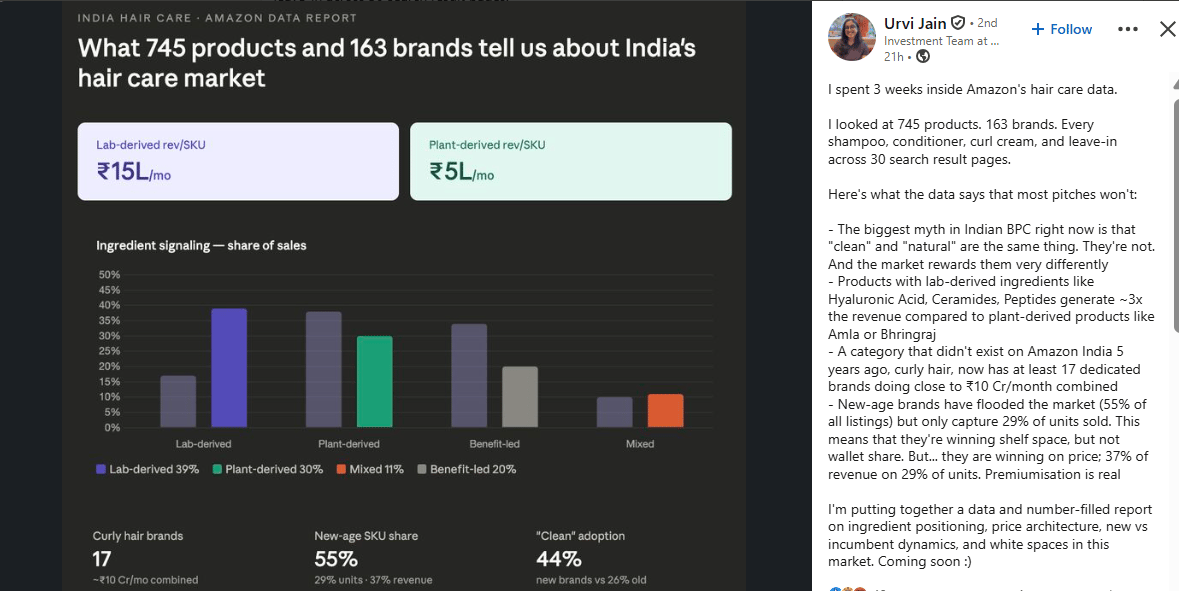This screenshot has height=591, width=1179.
Task: Click the Plant-derived rev/SKU ₹5L card
Action: [x=570, y=161]
